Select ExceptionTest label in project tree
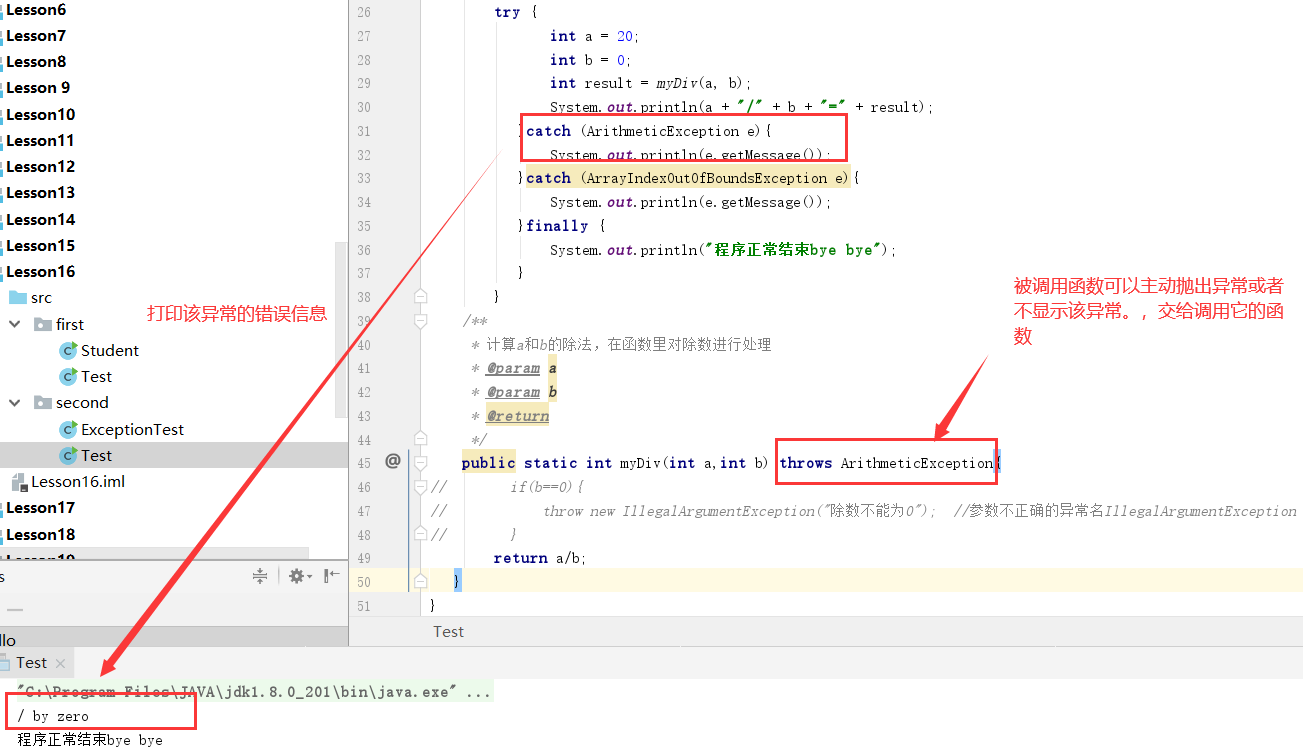The height and width of the screenshot is (756, 1303). (x=133, y=429)
